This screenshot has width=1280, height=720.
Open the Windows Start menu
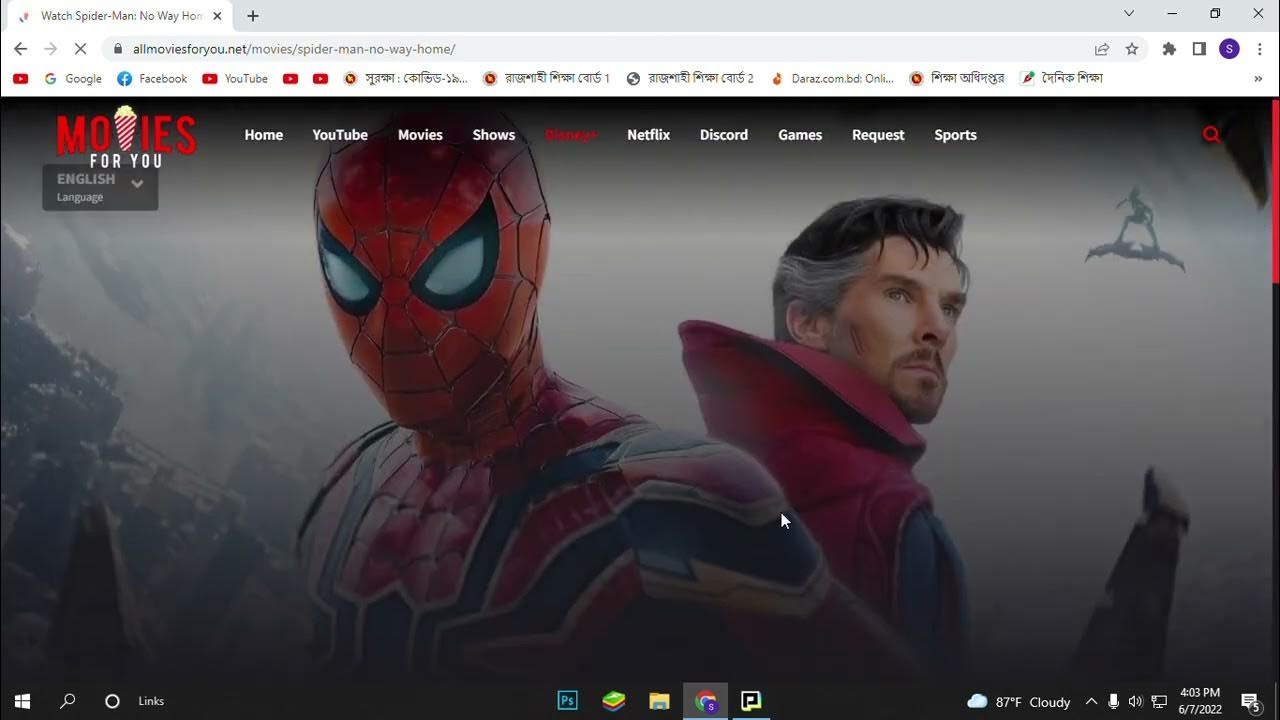click(x=22, y=701)
